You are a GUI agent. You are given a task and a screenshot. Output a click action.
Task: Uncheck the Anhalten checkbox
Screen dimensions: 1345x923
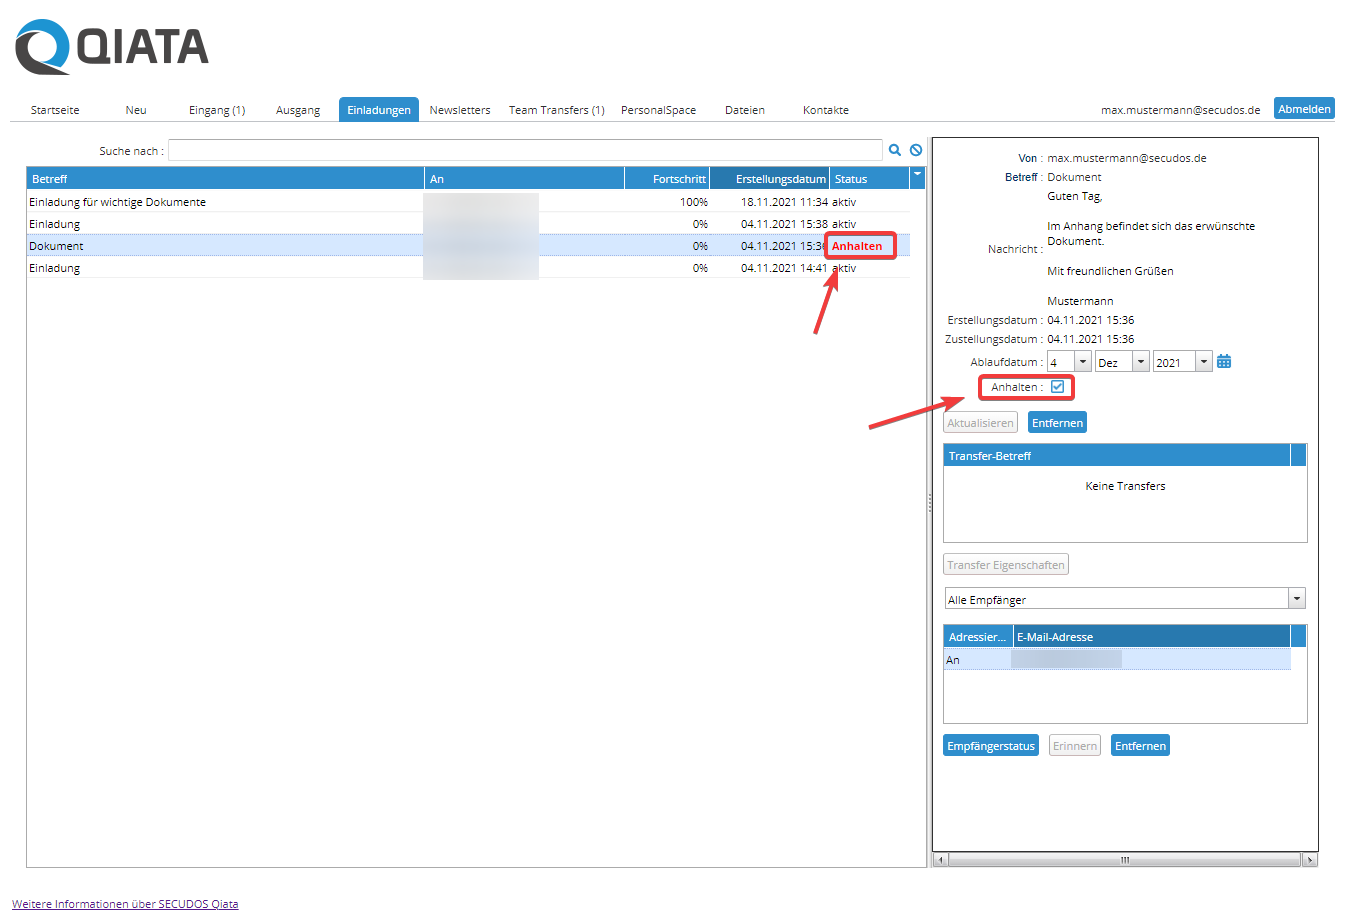[1057, 387]
